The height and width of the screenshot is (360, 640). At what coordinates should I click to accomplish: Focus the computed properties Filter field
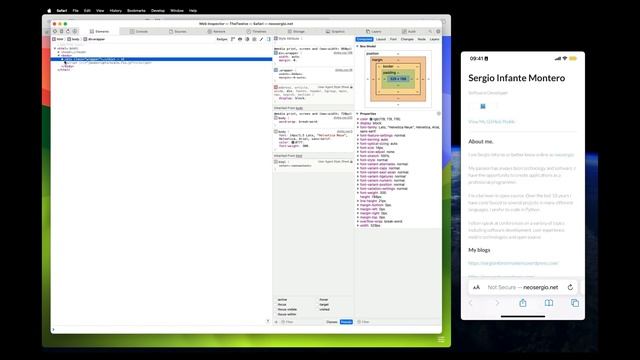click(x=398, y=322)
